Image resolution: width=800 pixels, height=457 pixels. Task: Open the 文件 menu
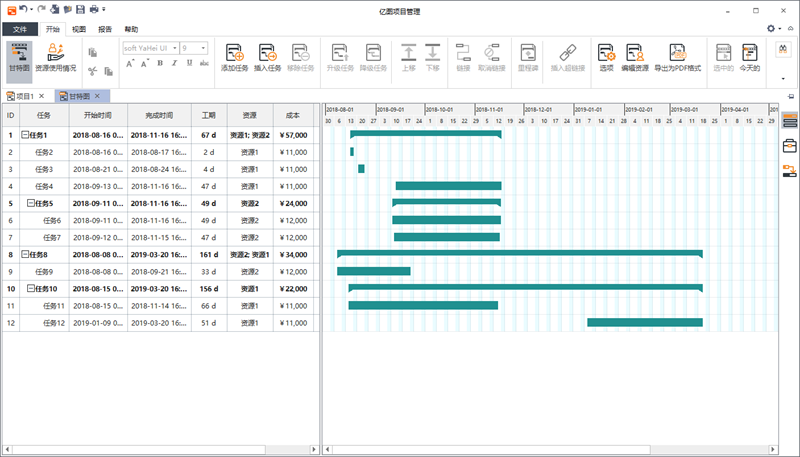20,29
